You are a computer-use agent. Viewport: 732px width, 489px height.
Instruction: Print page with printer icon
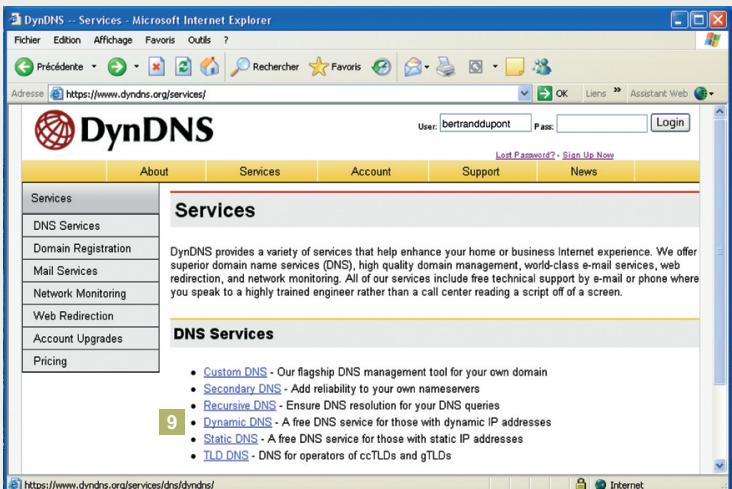click(445, 67)
